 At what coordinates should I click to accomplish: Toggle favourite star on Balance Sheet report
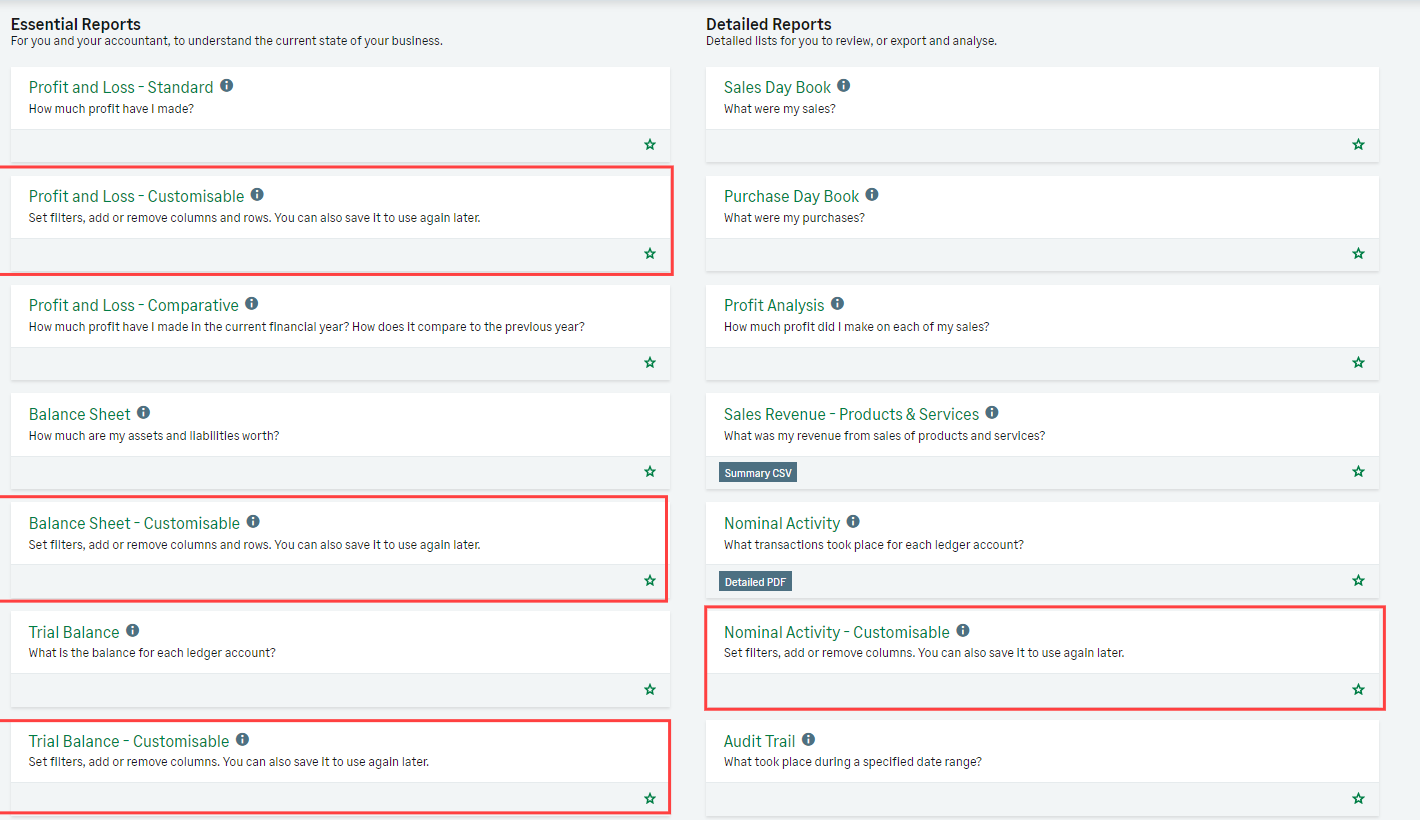(x=650, y=472)
